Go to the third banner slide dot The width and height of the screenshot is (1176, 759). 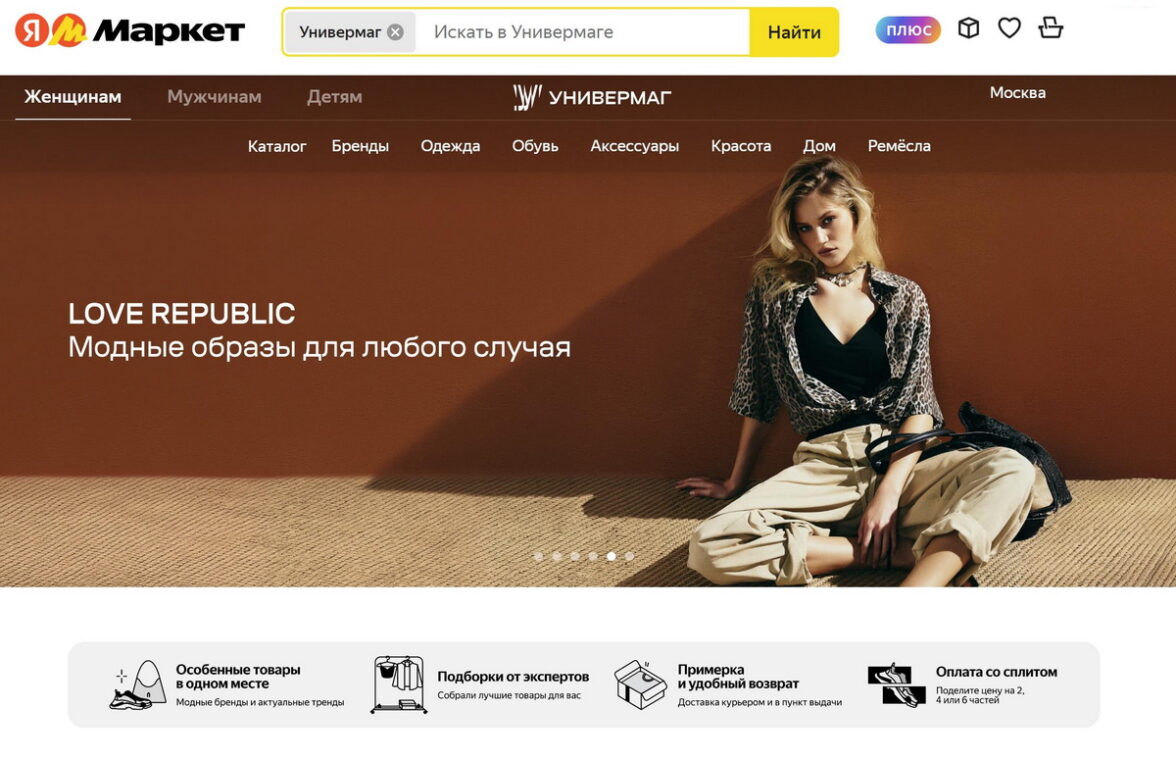[574, 556]
